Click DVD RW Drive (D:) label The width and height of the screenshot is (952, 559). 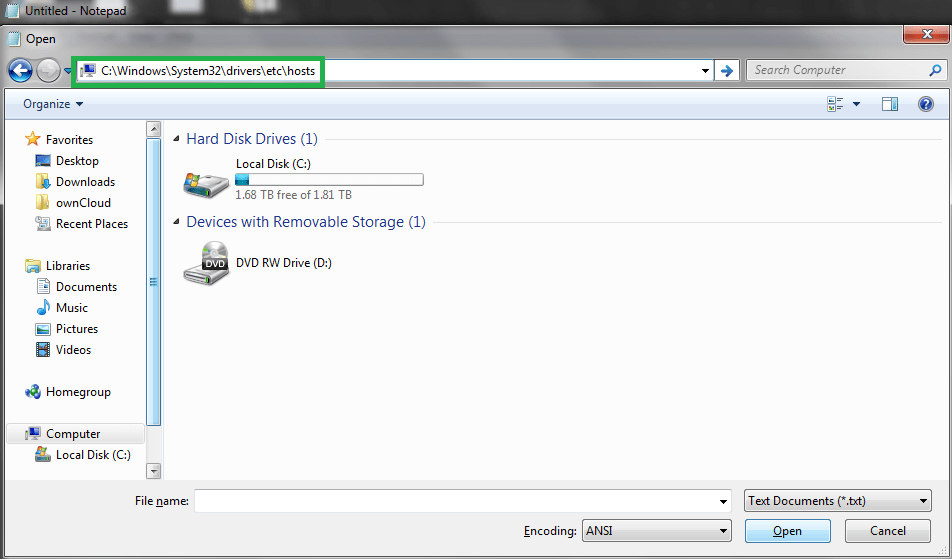[284, 263]
